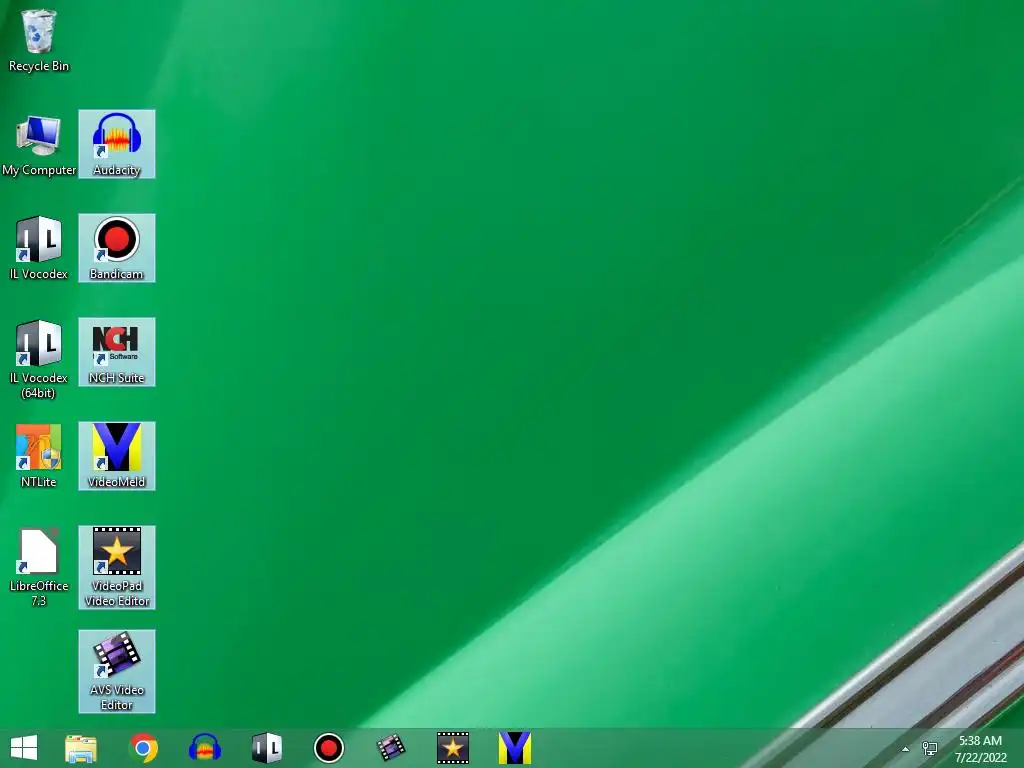Select the Recycle Bin desktop icon
1024x768 pixels.
(x=39, y=40)
